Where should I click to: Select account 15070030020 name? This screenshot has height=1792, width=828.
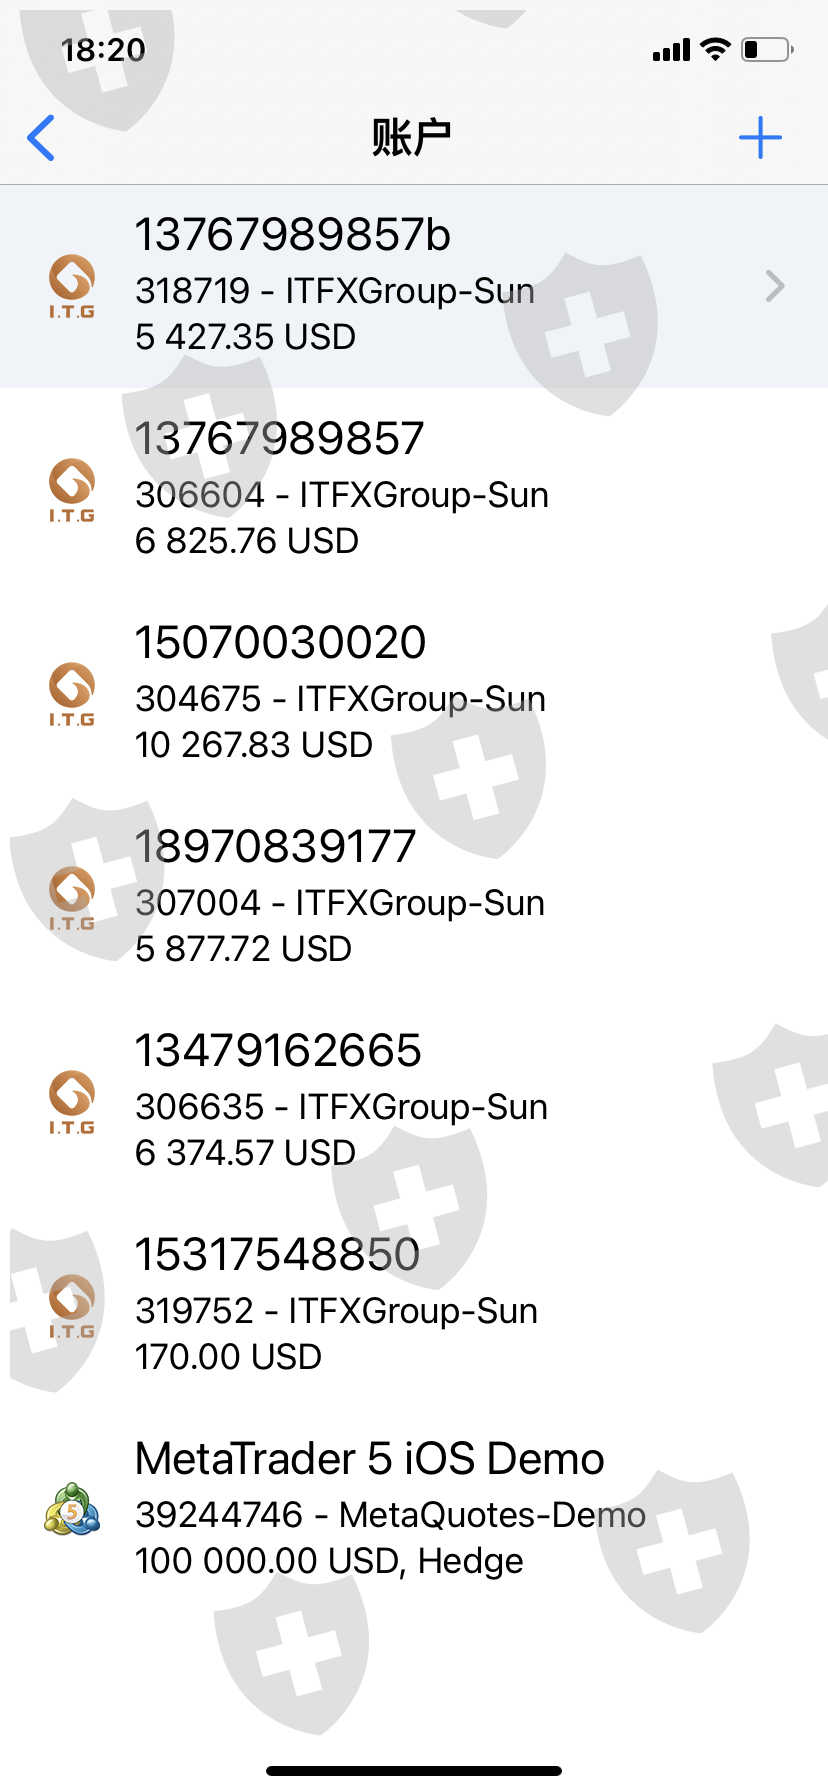[x=281, y=643]
